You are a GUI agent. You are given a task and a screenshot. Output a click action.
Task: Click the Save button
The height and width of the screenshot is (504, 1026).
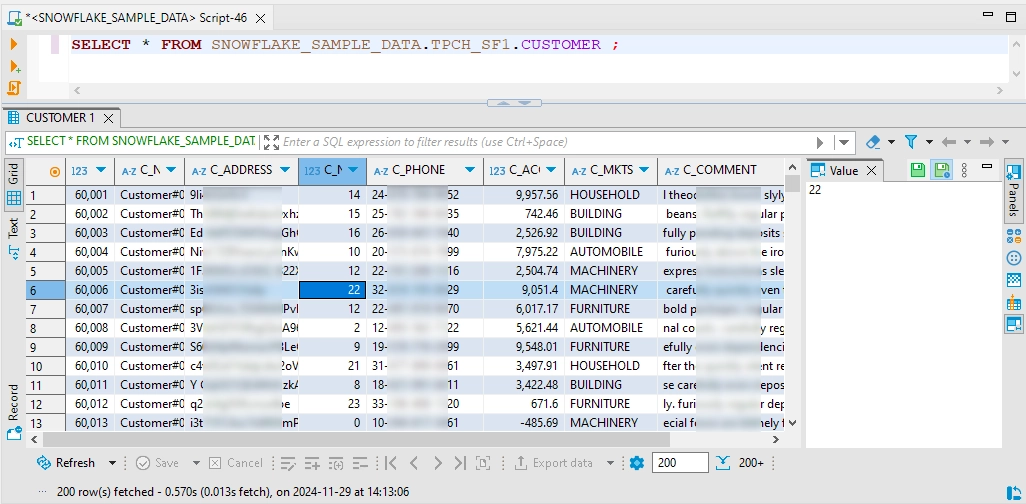157,463
